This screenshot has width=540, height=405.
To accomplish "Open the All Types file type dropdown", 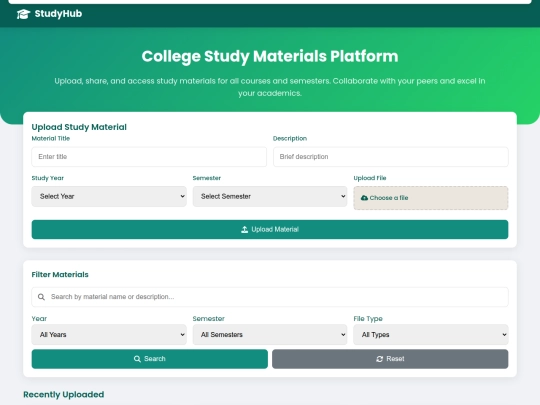I will coord(431,334).
